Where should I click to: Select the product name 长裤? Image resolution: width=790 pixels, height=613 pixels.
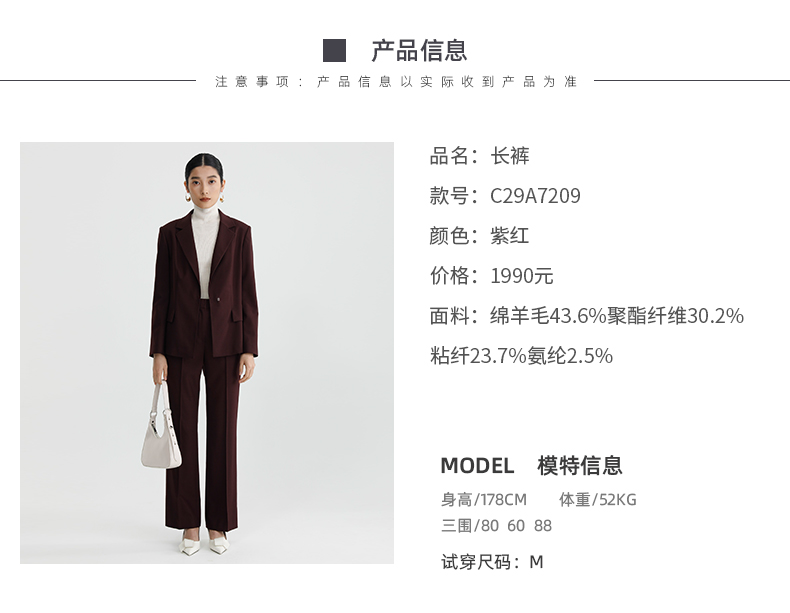click(510, 156)
